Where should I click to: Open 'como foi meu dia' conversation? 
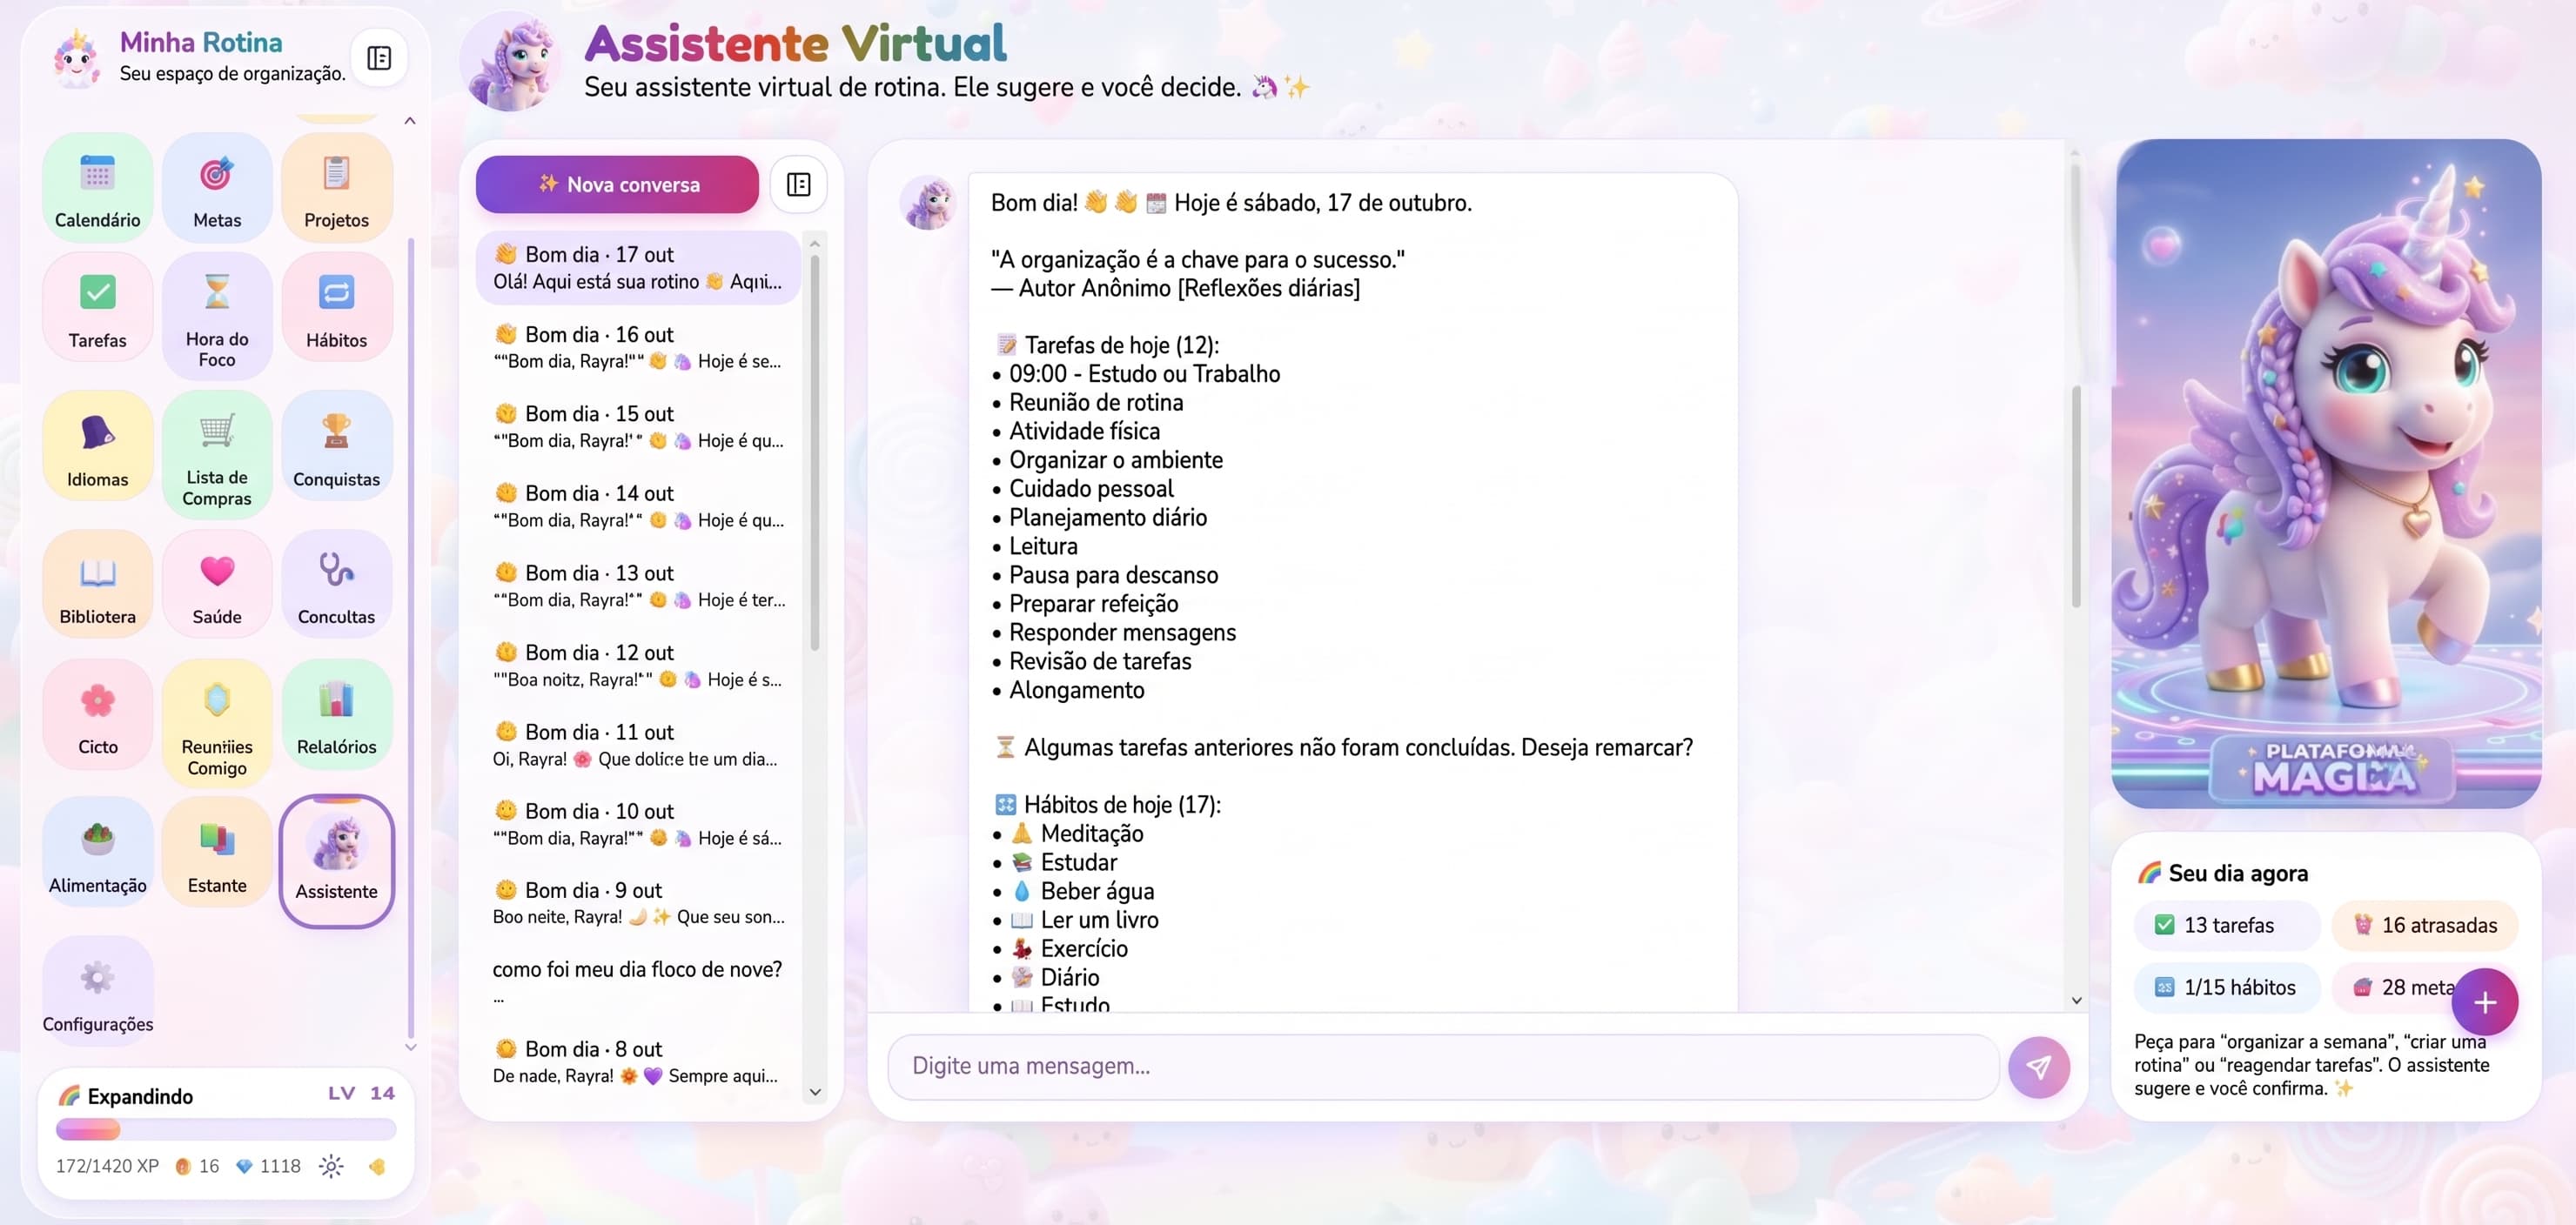(x=638, y=982)
